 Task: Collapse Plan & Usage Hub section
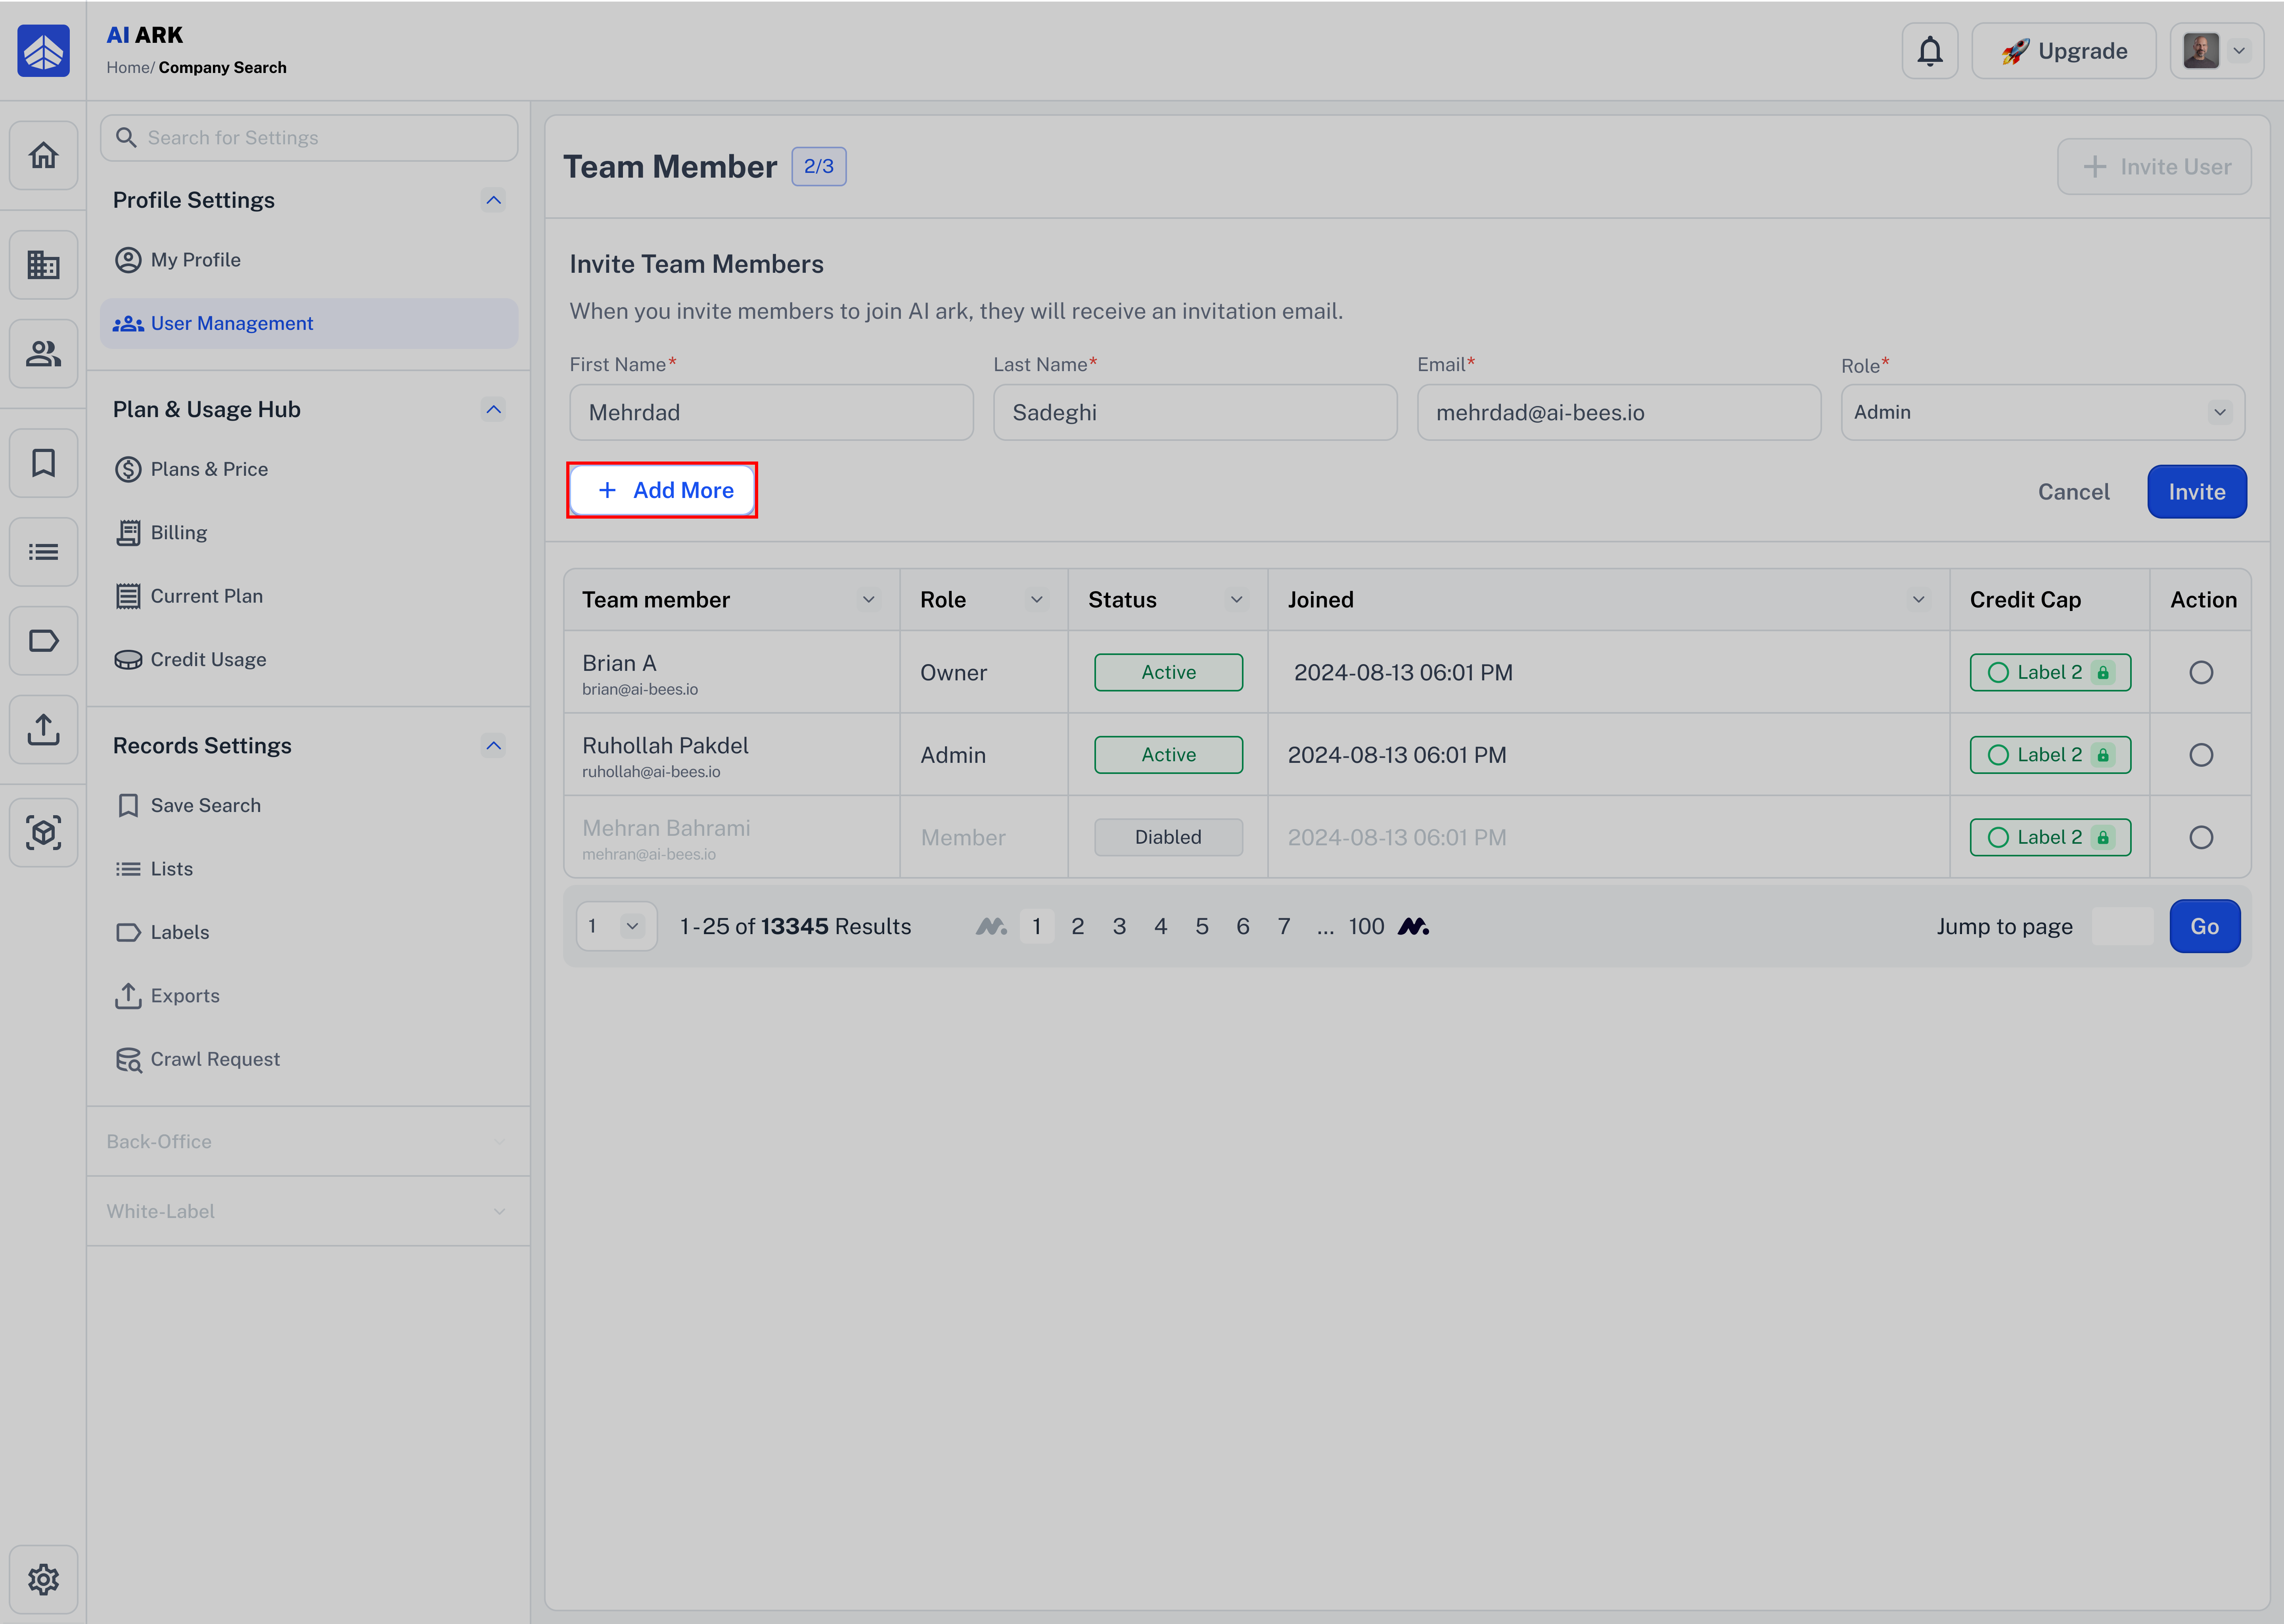click(x=493, y=410)
